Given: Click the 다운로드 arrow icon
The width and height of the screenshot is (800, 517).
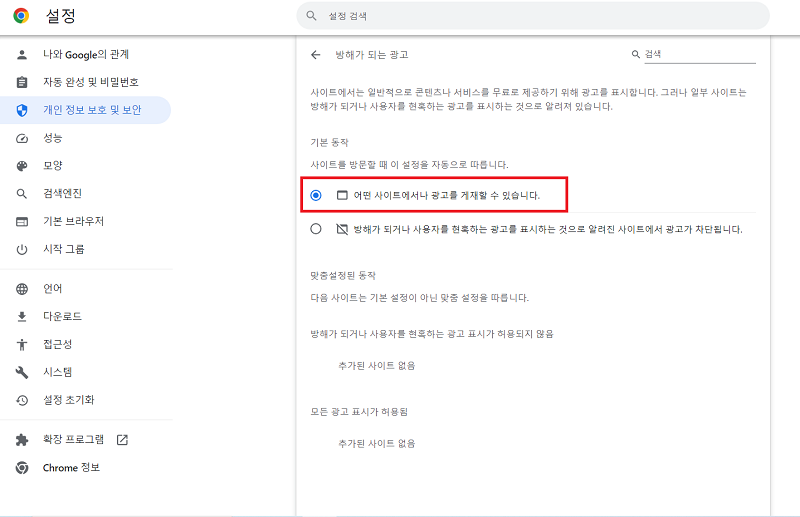Looking at the screenshot, I should click(x=22, y=317).
